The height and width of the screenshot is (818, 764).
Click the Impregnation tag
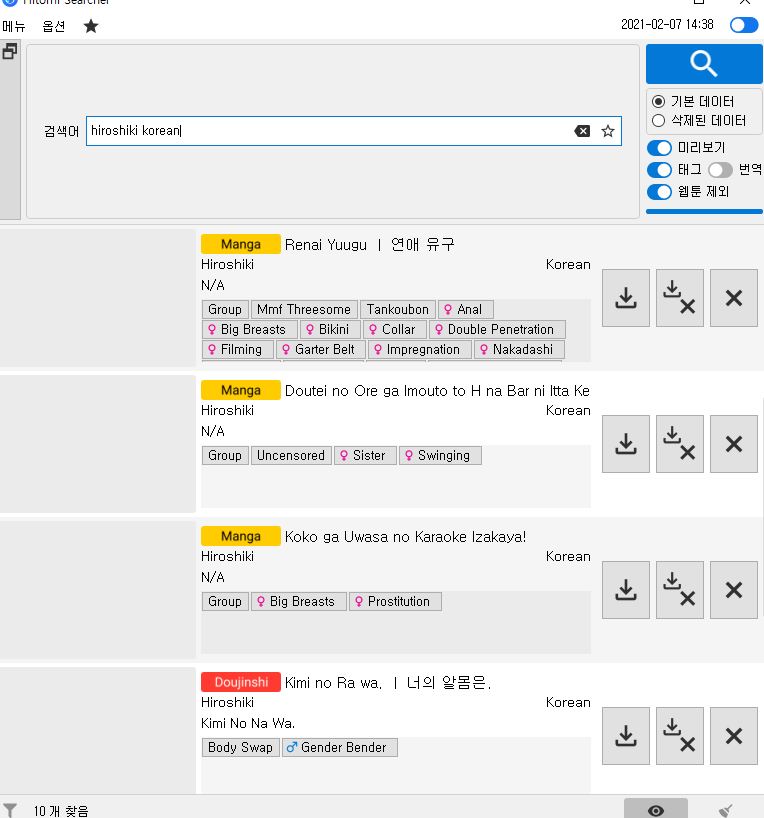pos(420,350)
